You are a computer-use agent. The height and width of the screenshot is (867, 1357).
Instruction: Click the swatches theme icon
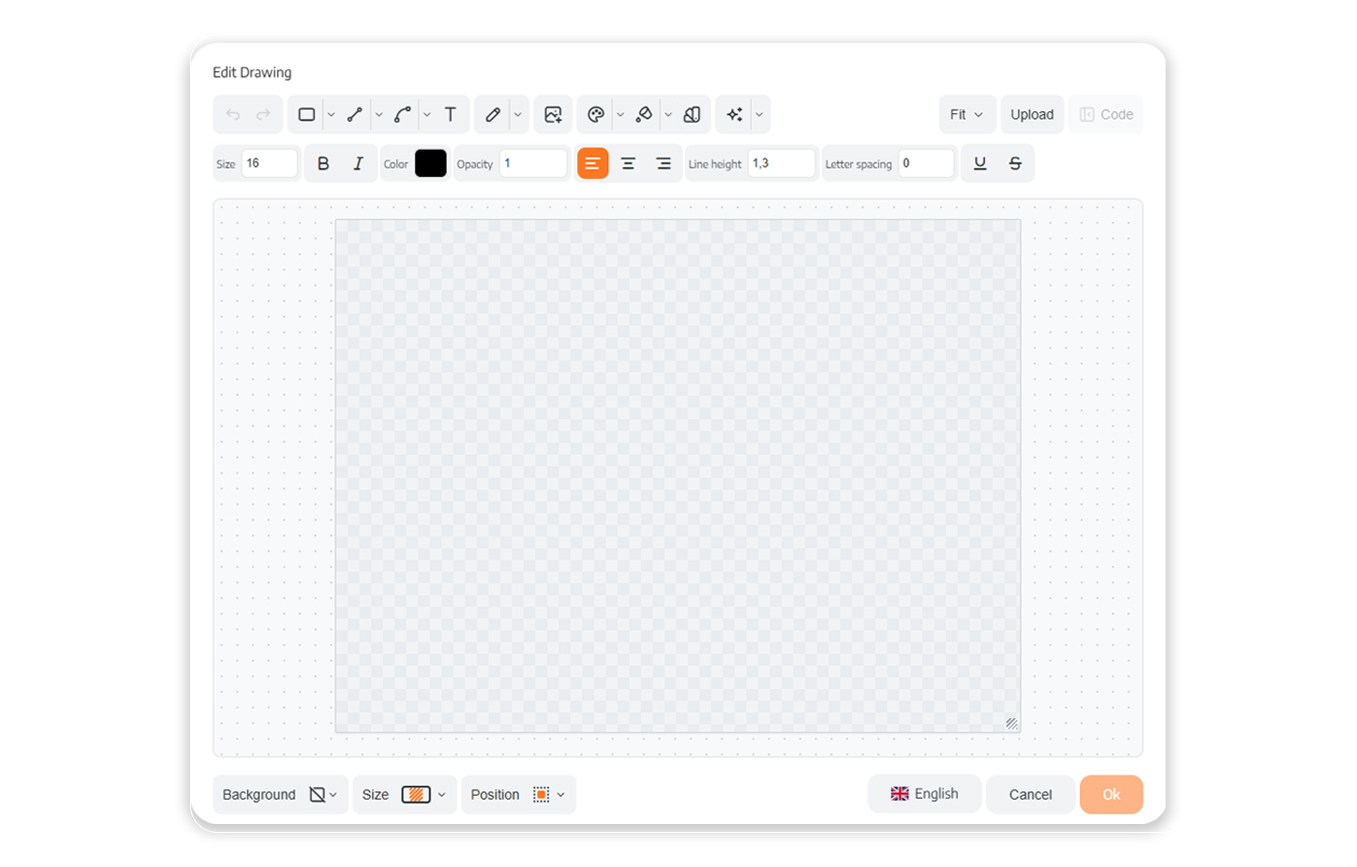691,115
